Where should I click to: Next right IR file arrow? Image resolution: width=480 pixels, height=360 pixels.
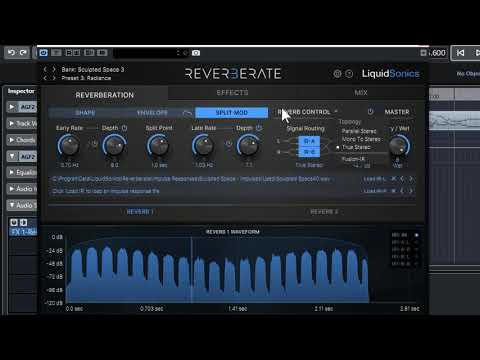pyautogui.click(x=411, y=191)
